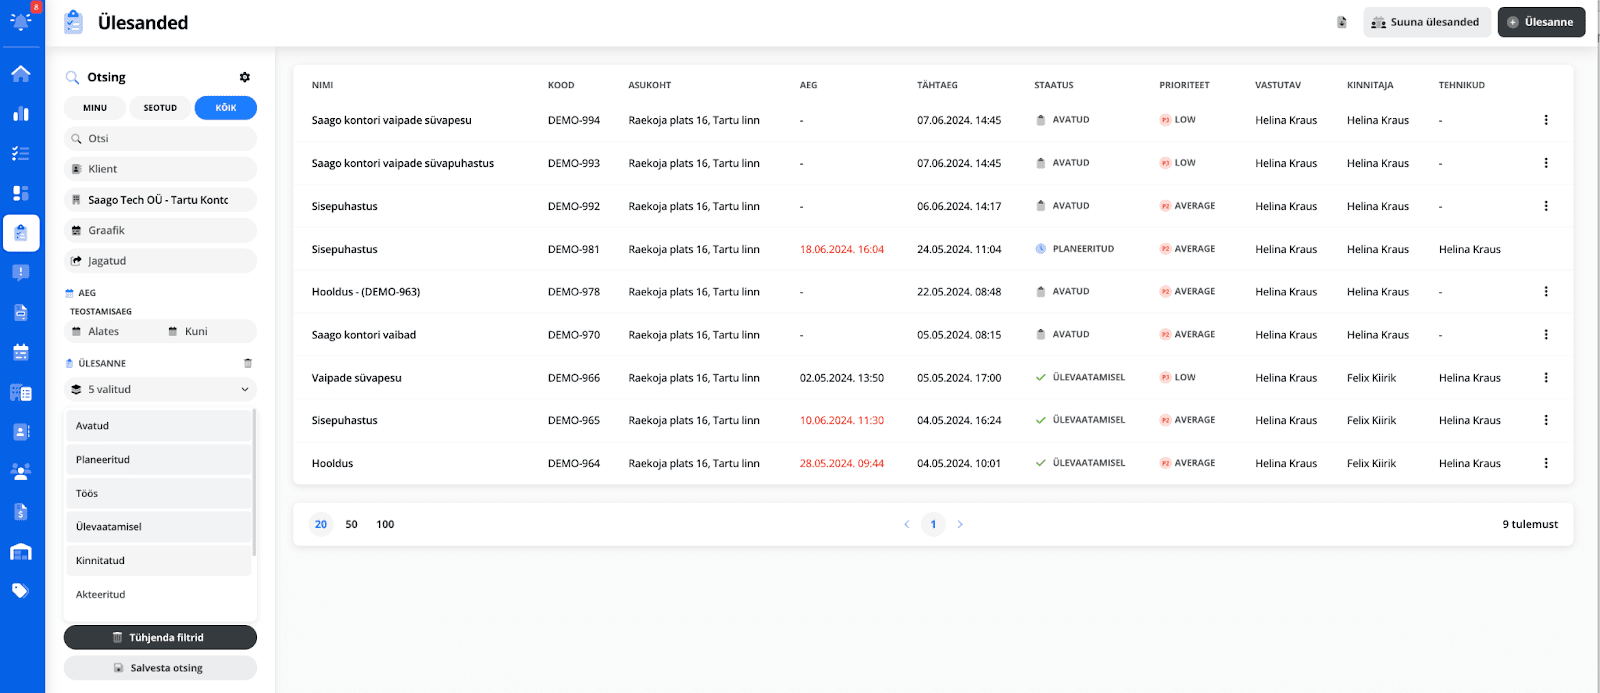Screen dimensions: 1600x693
Task: Toggle Planeeritud status filter option
Action: pyautogui.click(x=159, y=460)
